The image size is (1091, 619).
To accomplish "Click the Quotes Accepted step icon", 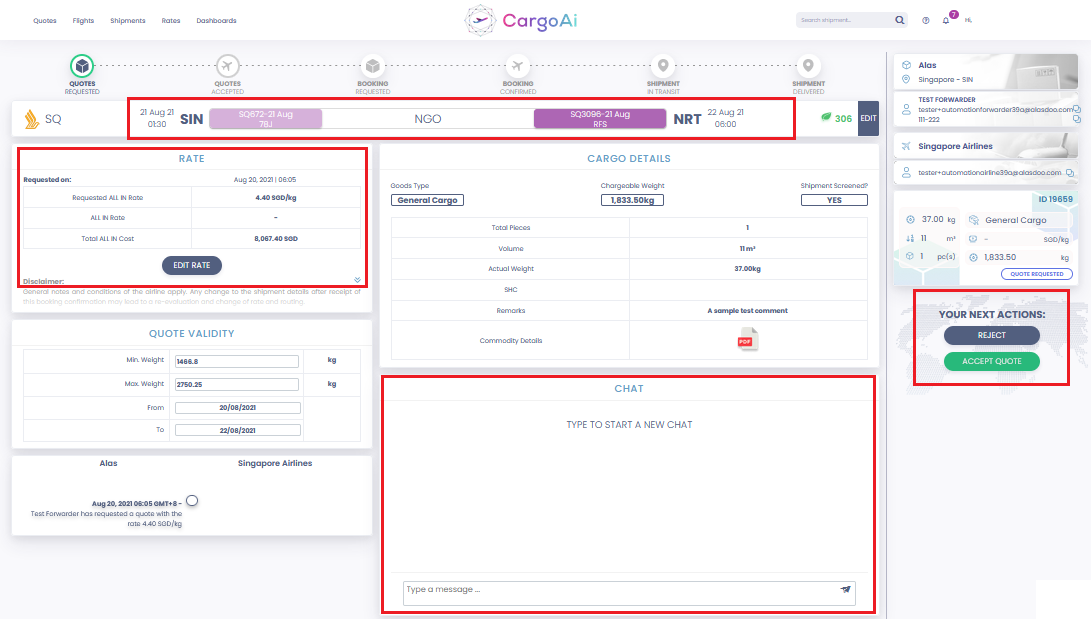I will point(227,66).
